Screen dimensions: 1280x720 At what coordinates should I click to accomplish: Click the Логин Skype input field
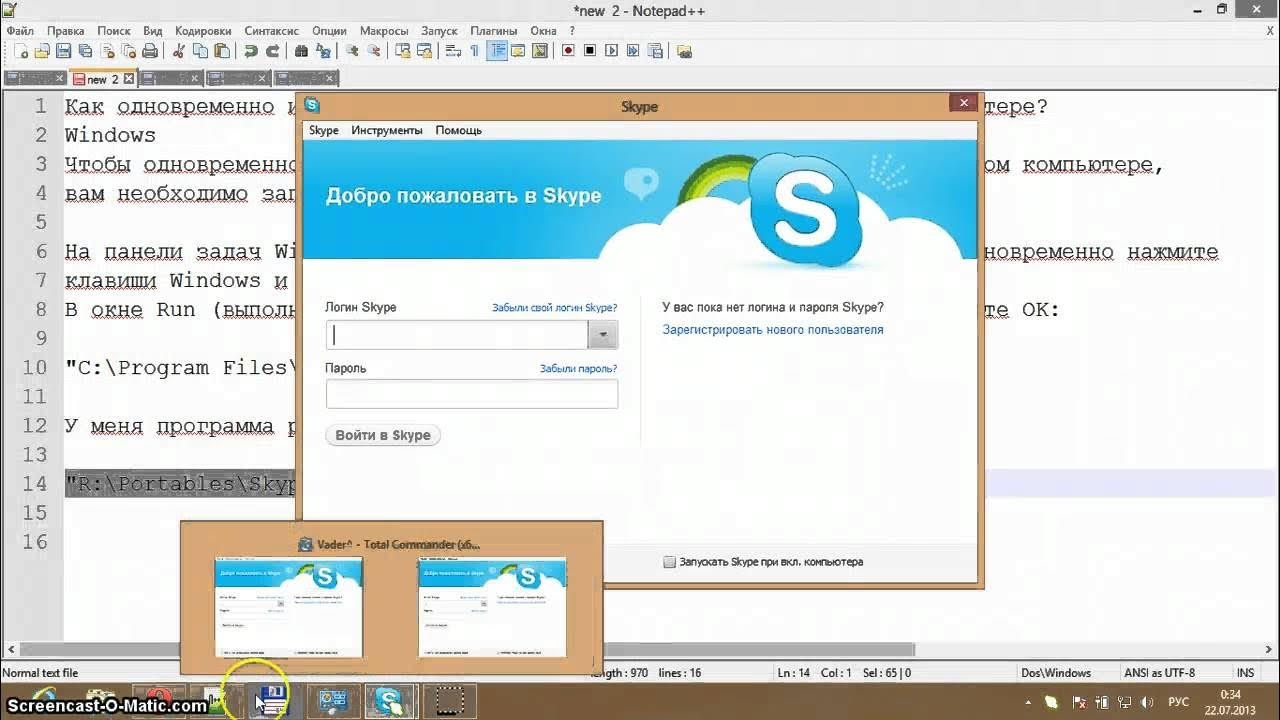(x=458, y=334)
